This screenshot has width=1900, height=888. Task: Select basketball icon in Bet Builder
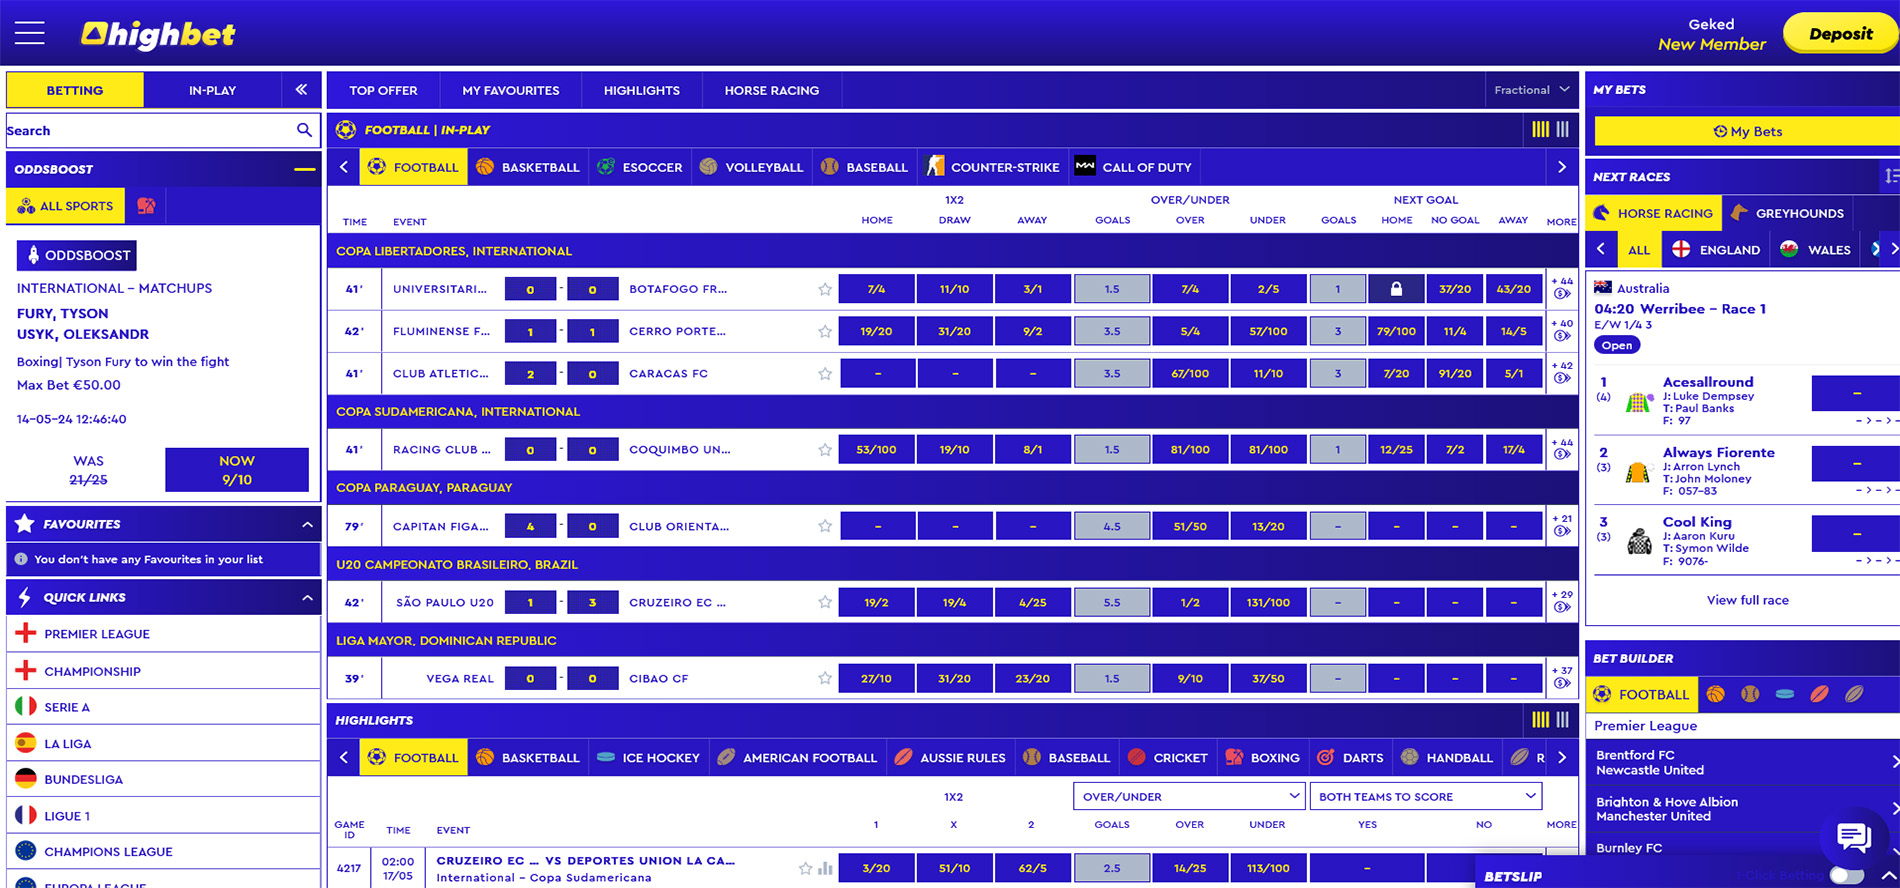tap(1716, 694)
